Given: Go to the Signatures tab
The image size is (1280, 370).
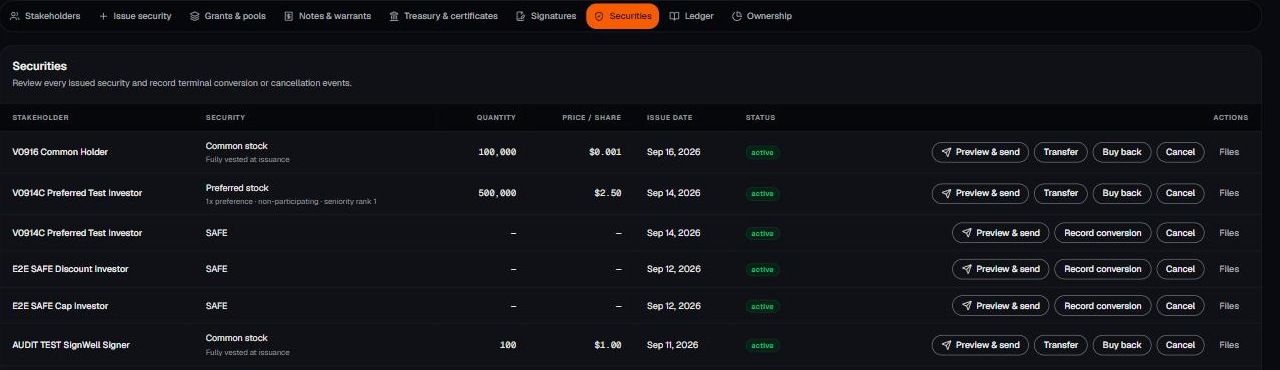Looking at the screenshot, I should click(546, 16).
